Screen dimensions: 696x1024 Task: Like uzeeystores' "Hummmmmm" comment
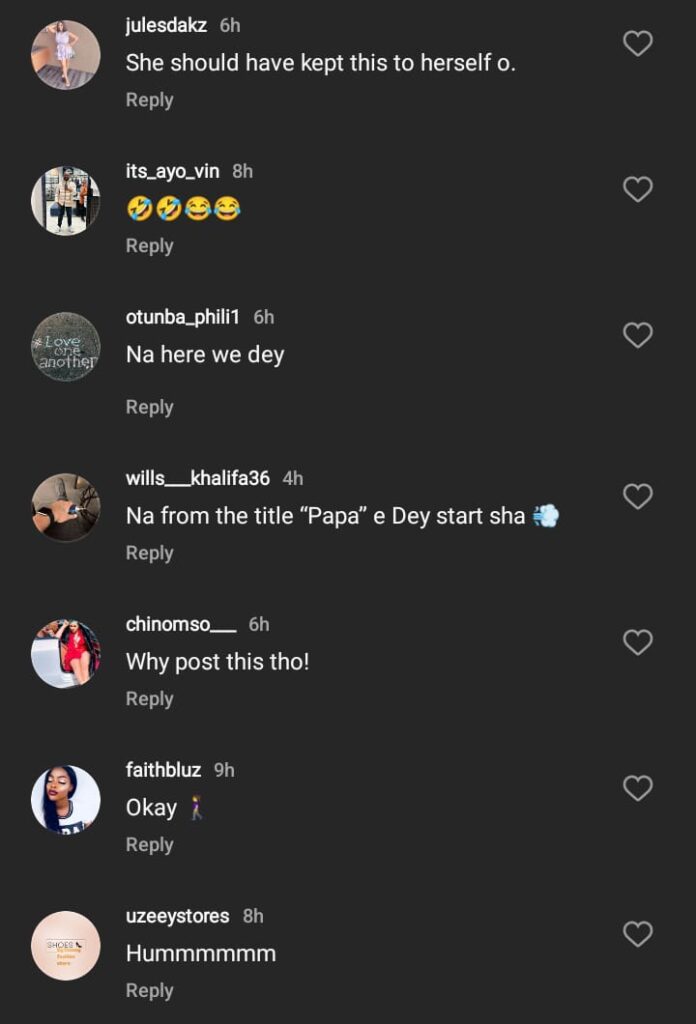pyautogui.click(x=637, y=934)
